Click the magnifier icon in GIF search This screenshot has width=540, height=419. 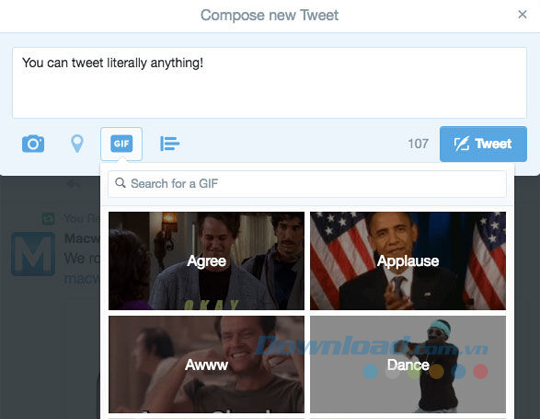pos(120,183)
